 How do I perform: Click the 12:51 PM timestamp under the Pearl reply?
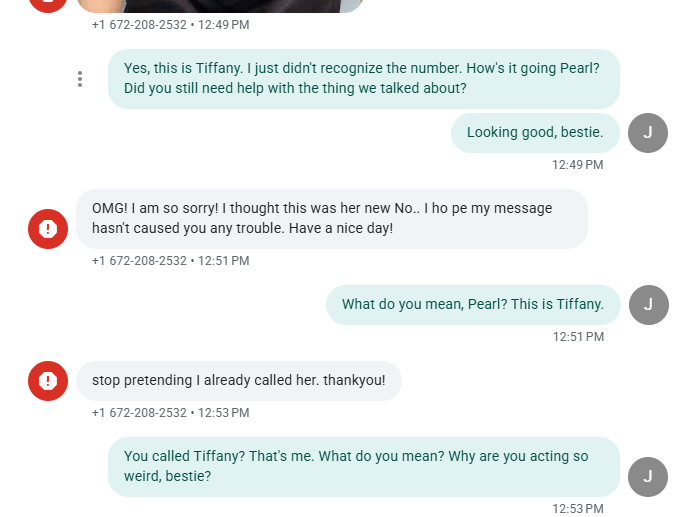(578, 337)
